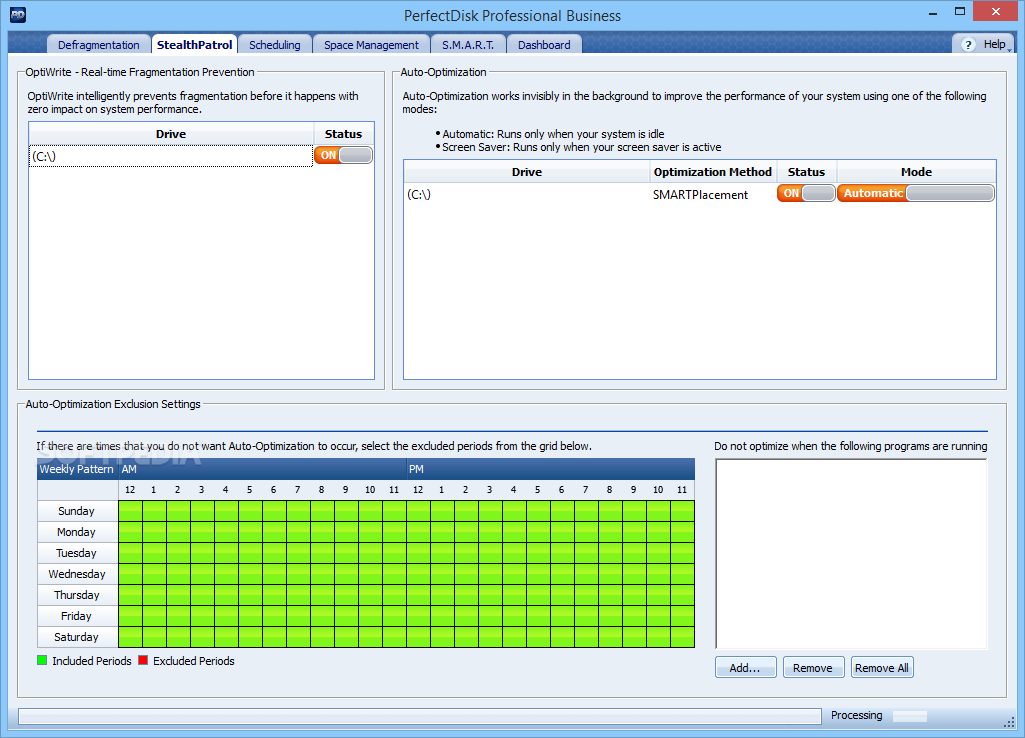Click the Add... button

tap(746, 667)
